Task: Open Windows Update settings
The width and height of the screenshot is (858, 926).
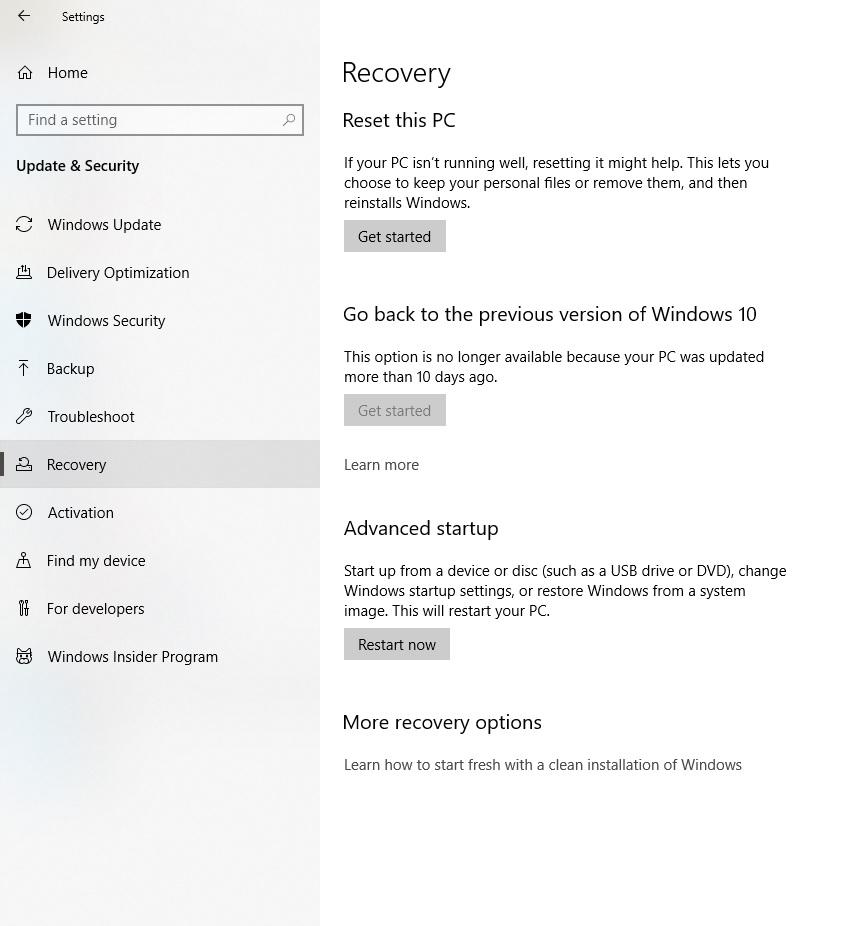Action: (x=105, y=225)
